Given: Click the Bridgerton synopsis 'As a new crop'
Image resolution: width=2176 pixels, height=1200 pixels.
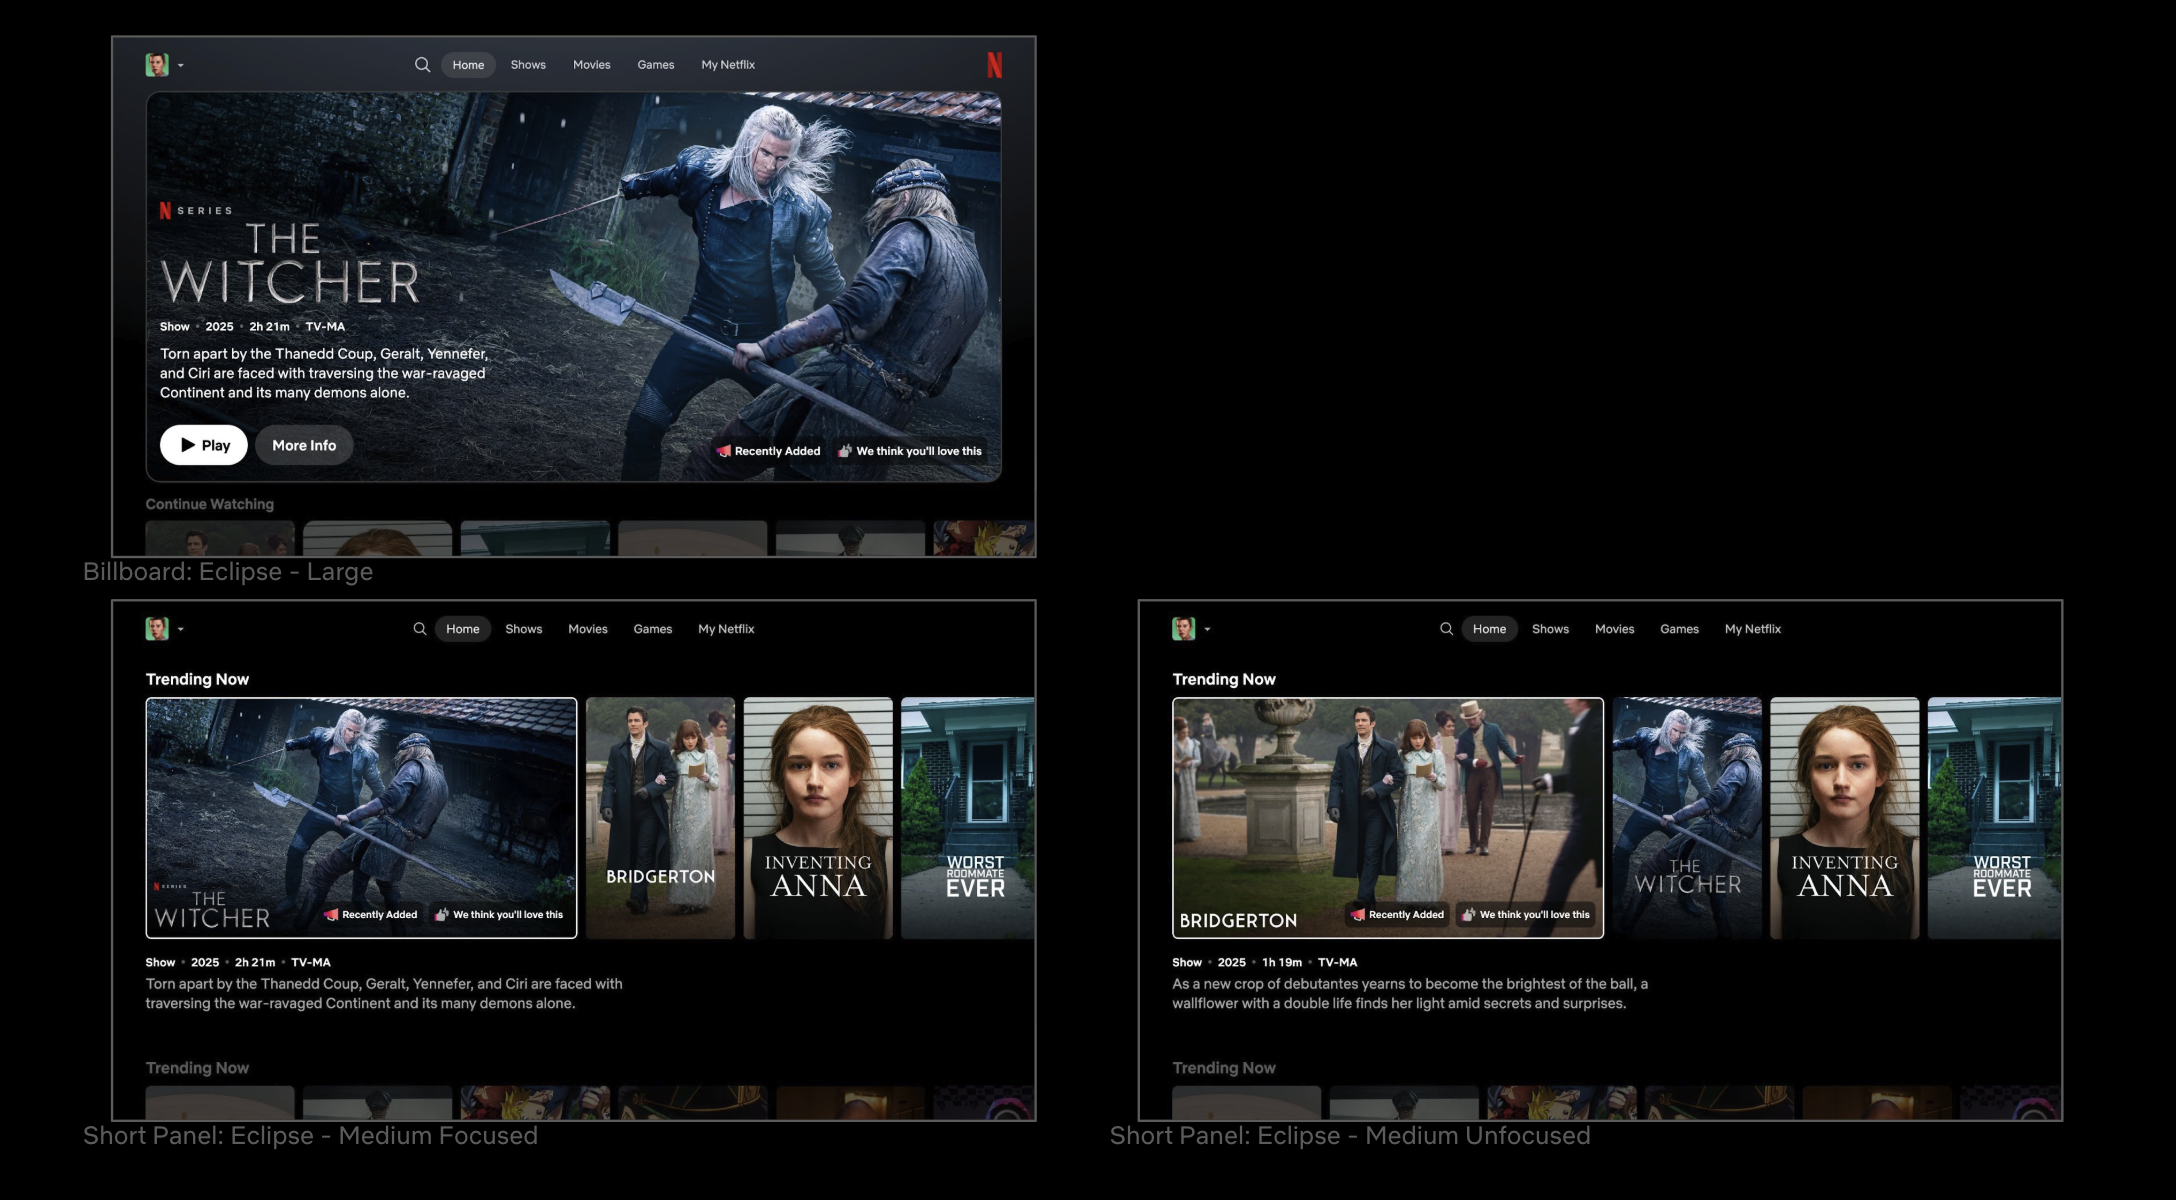Looking at the screenshot, I should [x=1410, y=994].
